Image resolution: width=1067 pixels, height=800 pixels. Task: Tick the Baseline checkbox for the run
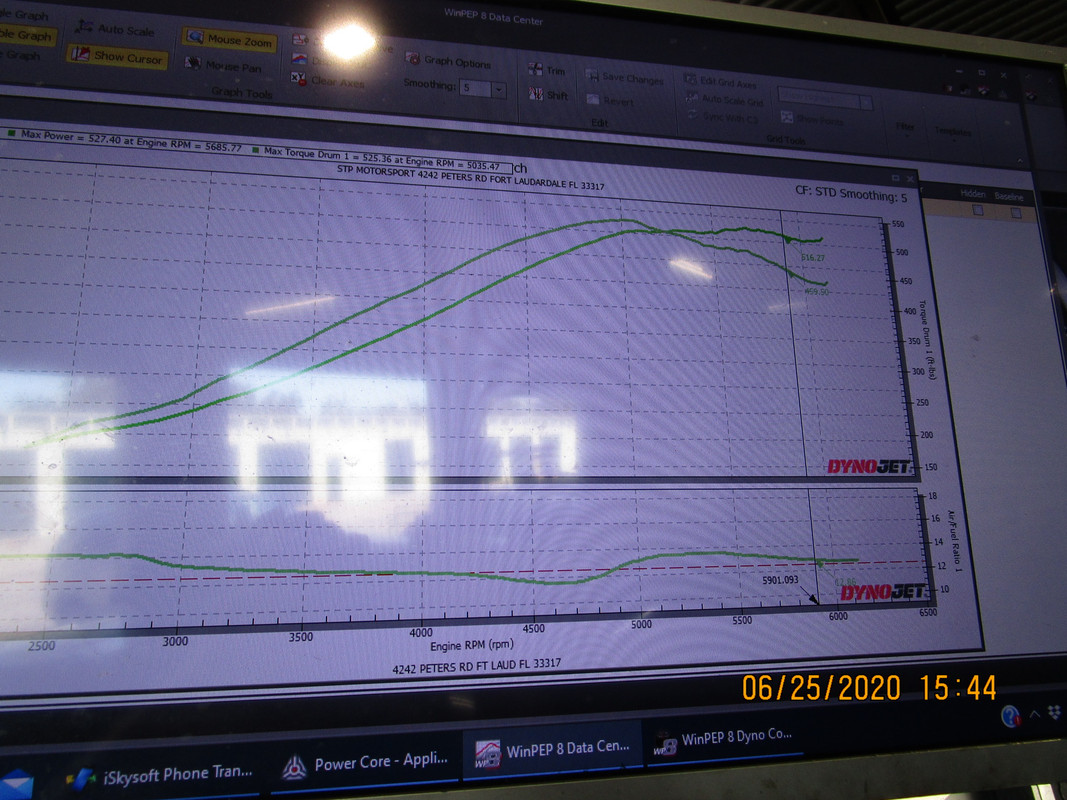point(1016,213)
